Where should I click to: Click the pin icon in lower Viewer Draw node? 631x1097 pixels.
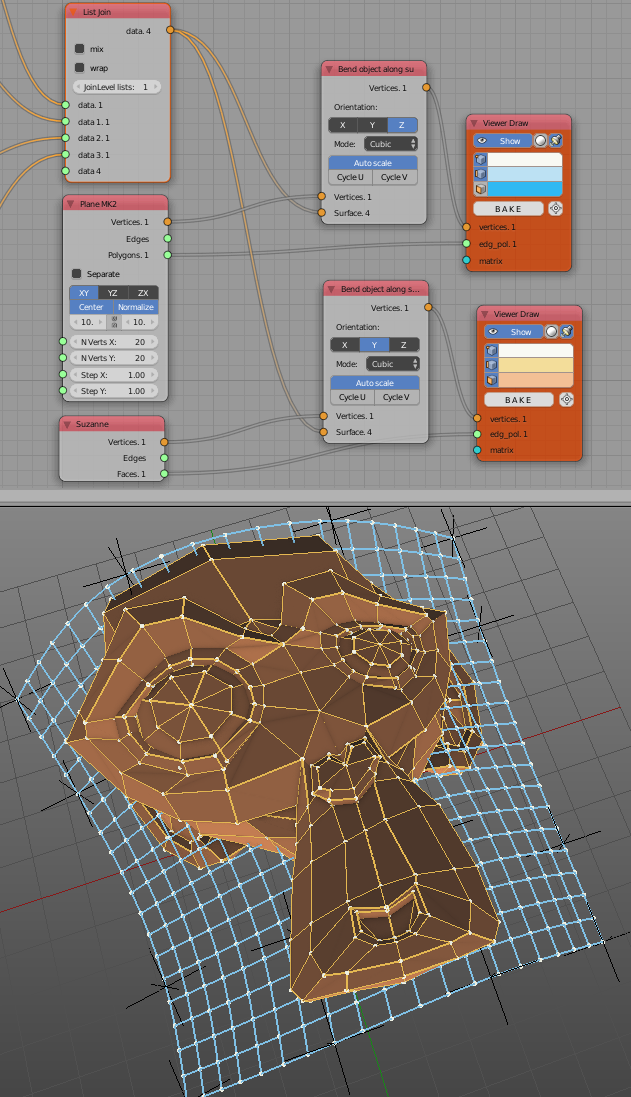tap(567, 332)
